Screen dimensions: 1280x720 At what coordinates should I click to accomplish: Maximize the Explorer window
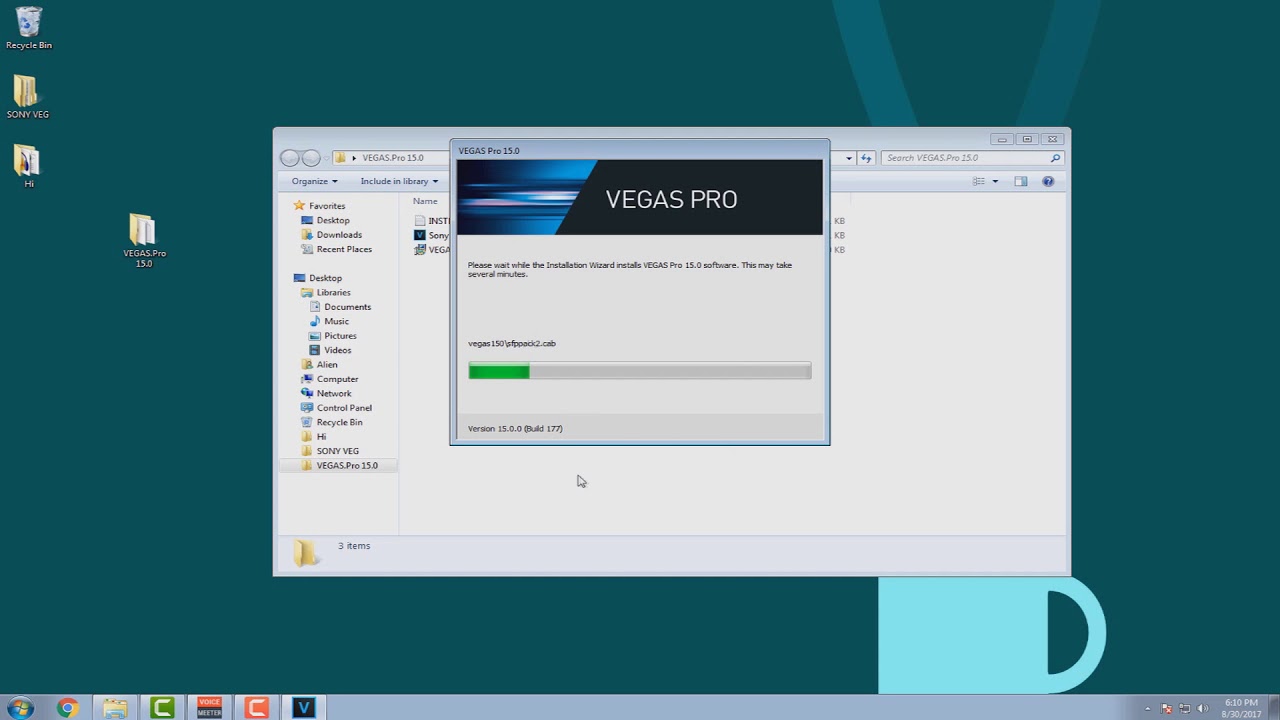(x=1027, y=139)
